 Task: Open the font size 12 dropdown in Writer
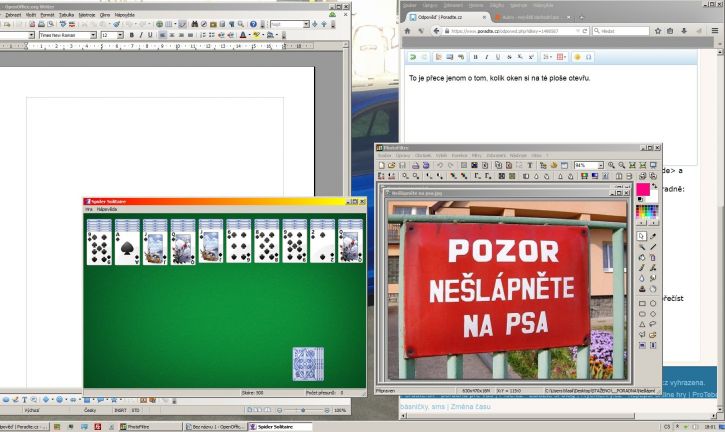[120, 35]
